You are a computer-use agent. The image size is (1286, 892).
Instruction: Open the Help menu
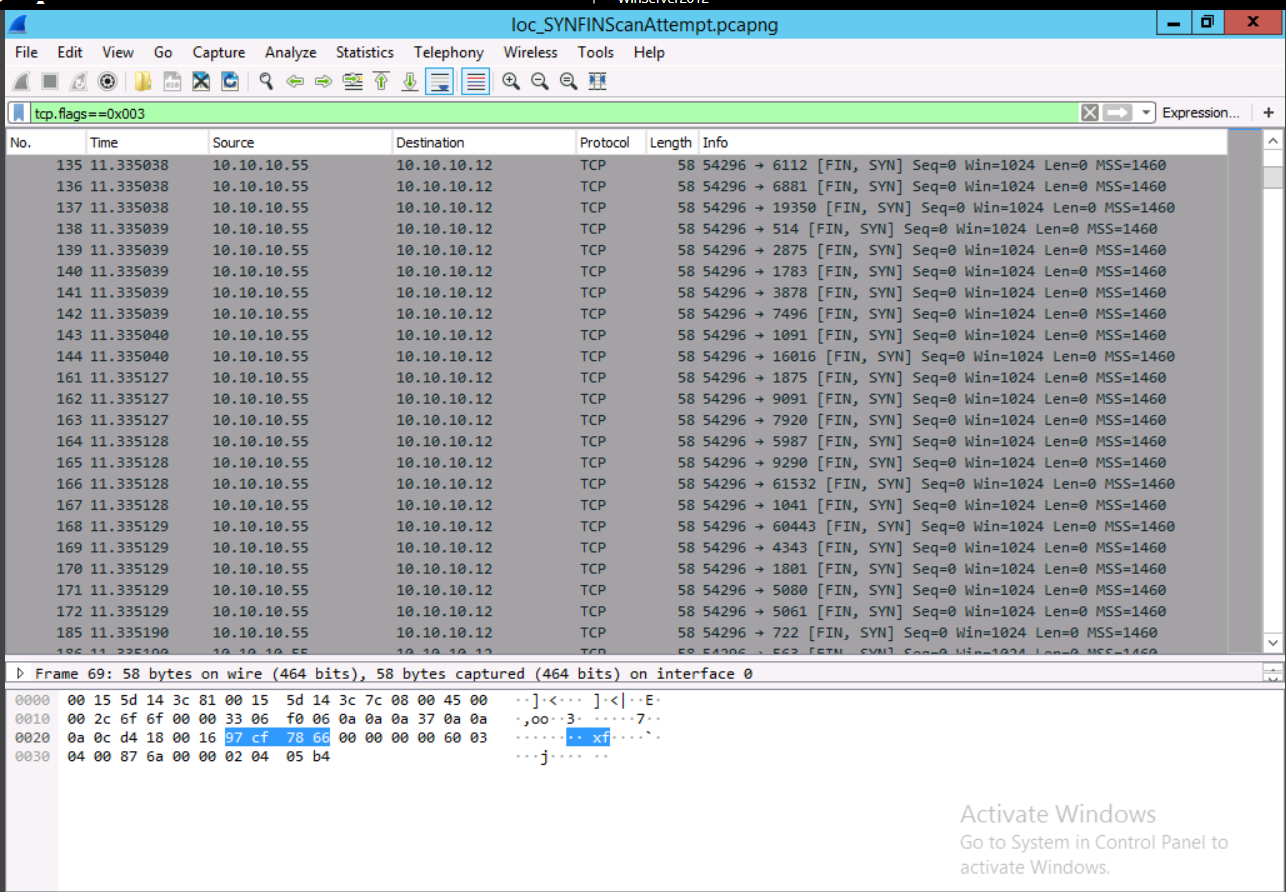pyautogui.click(x=649, y=52)
